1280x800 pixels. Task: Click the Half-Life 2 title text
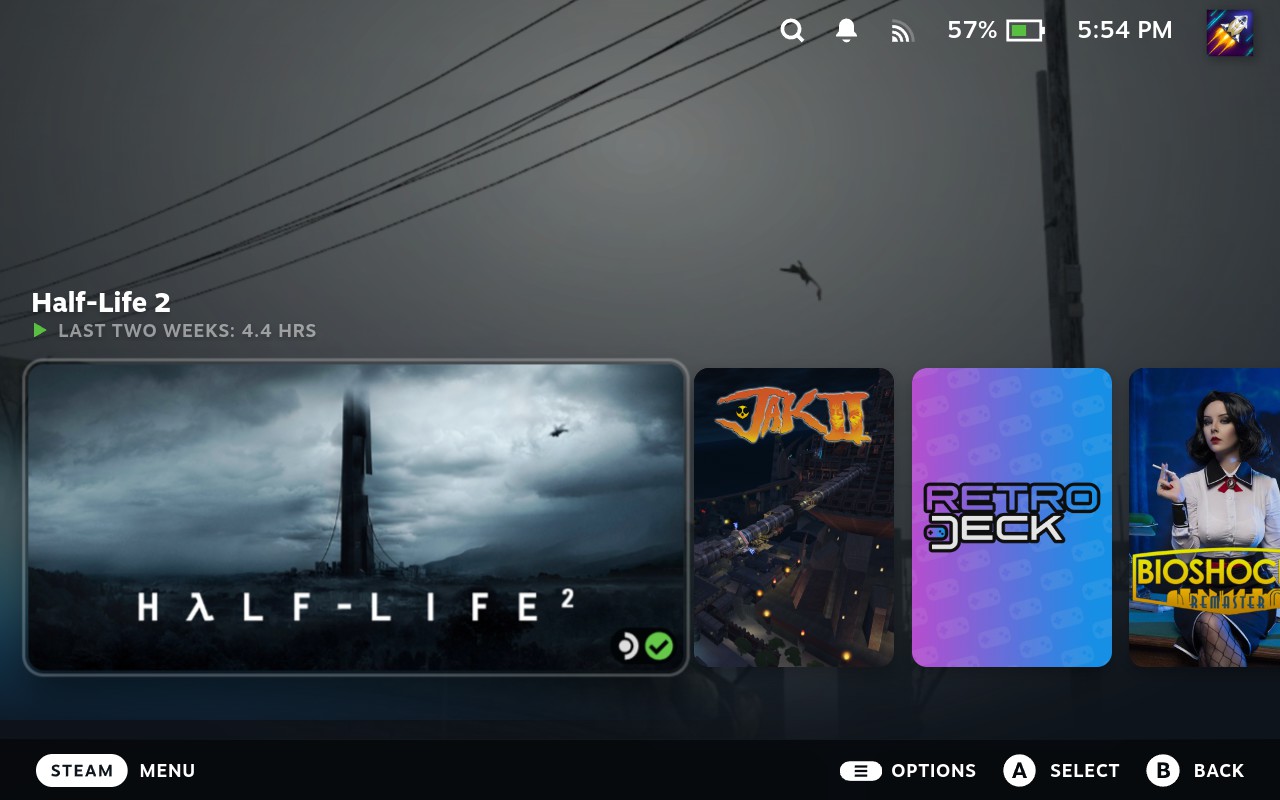pos(101,302)
